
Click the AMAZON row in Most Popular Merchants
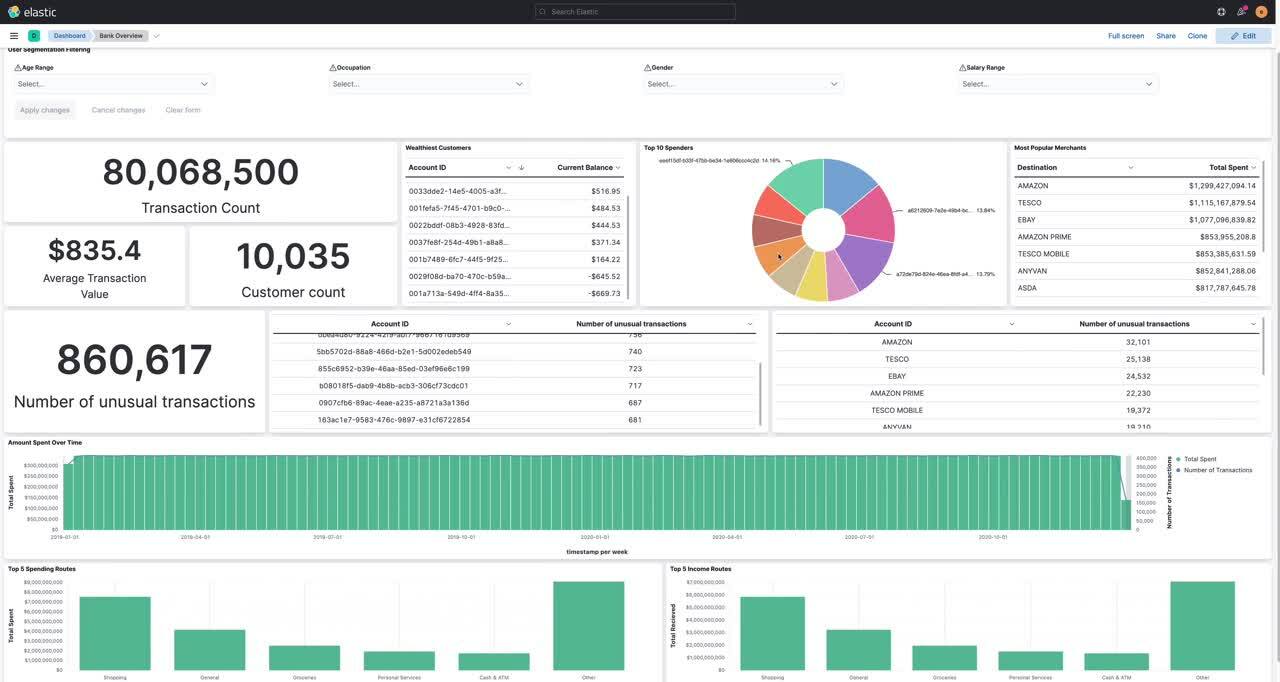click(x=1136, y=186)
